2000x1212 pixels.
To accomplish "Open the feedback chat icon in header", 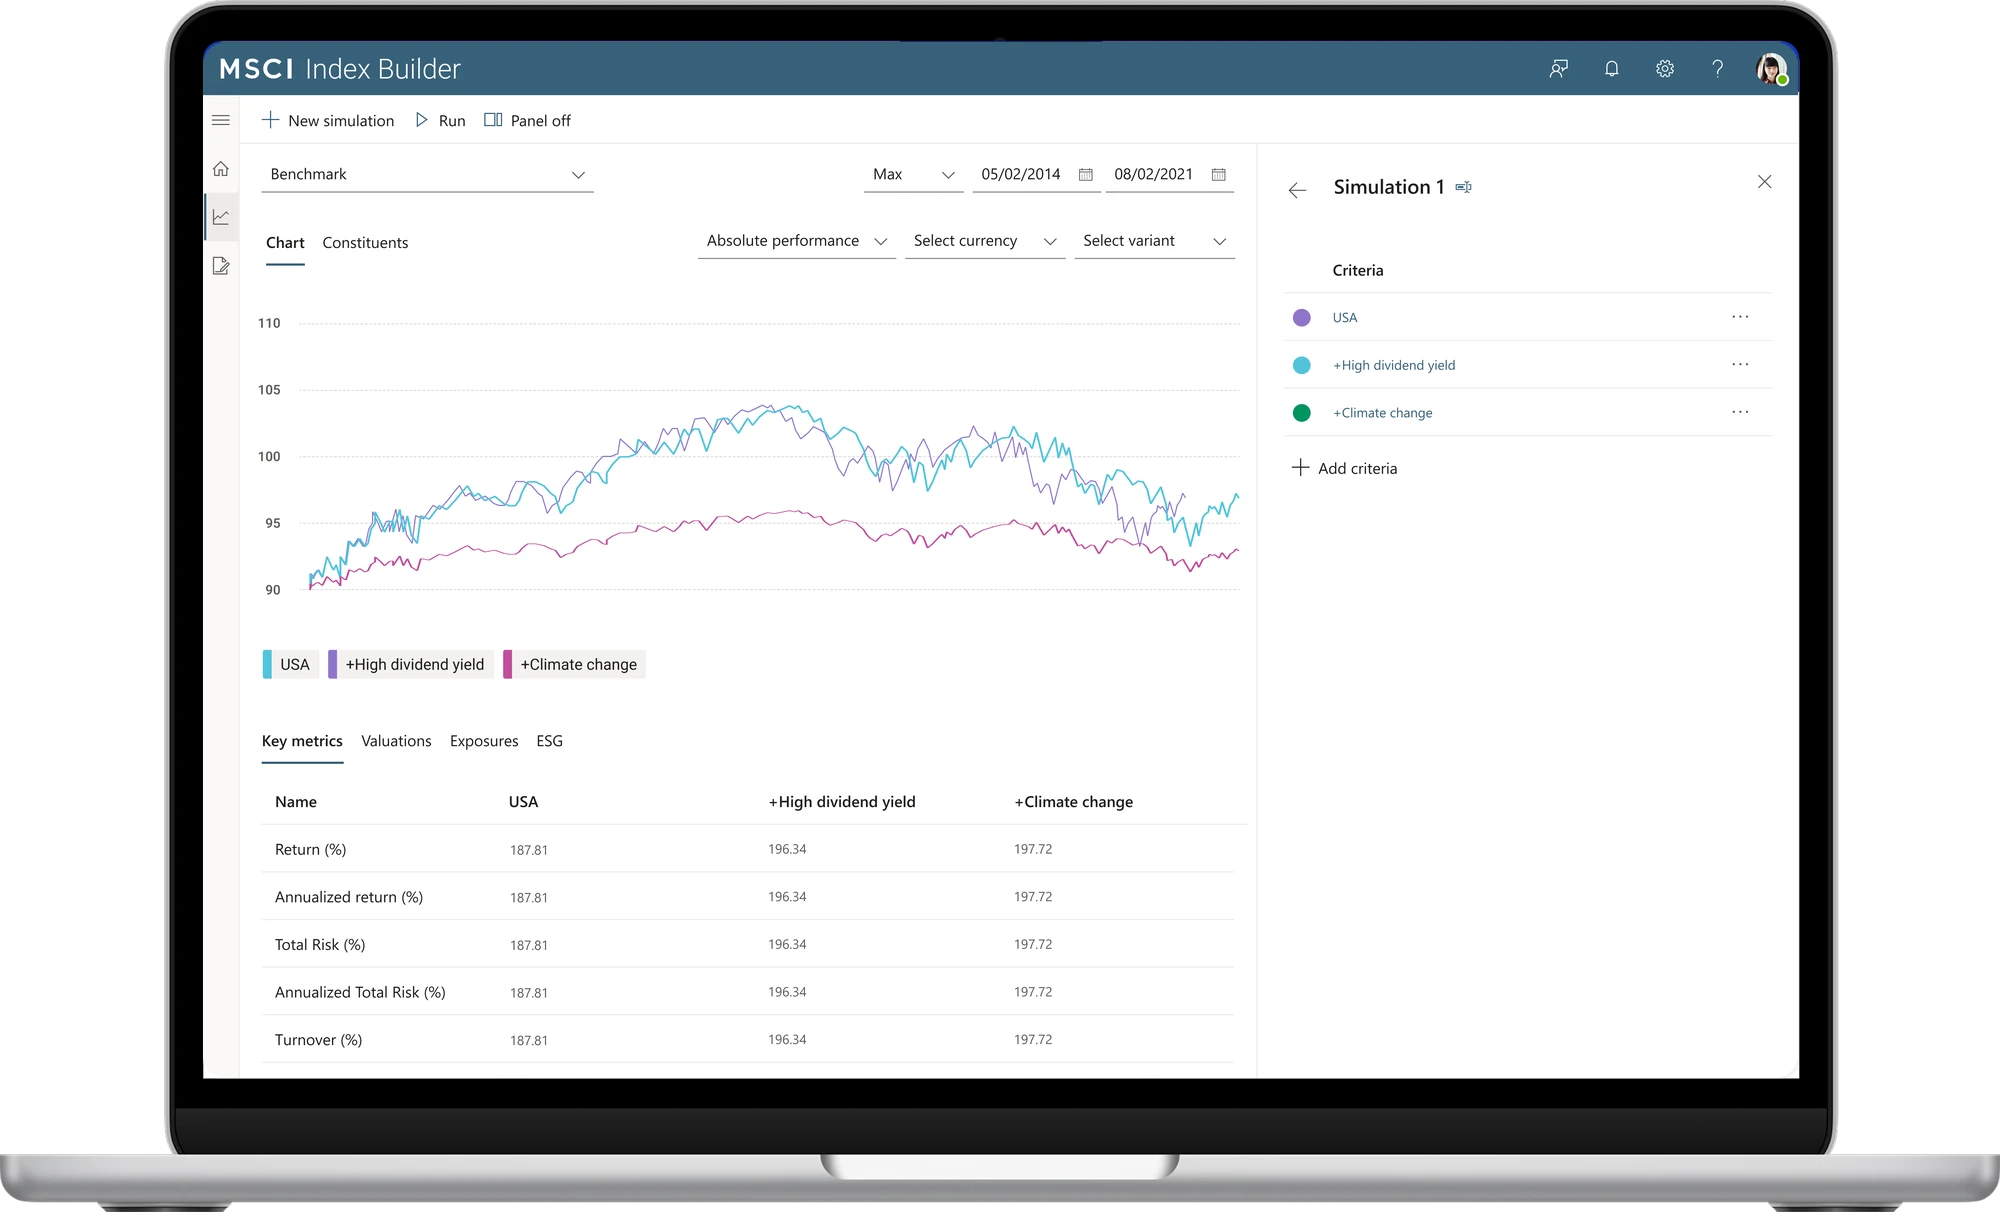I will (x=1558, y=69).
